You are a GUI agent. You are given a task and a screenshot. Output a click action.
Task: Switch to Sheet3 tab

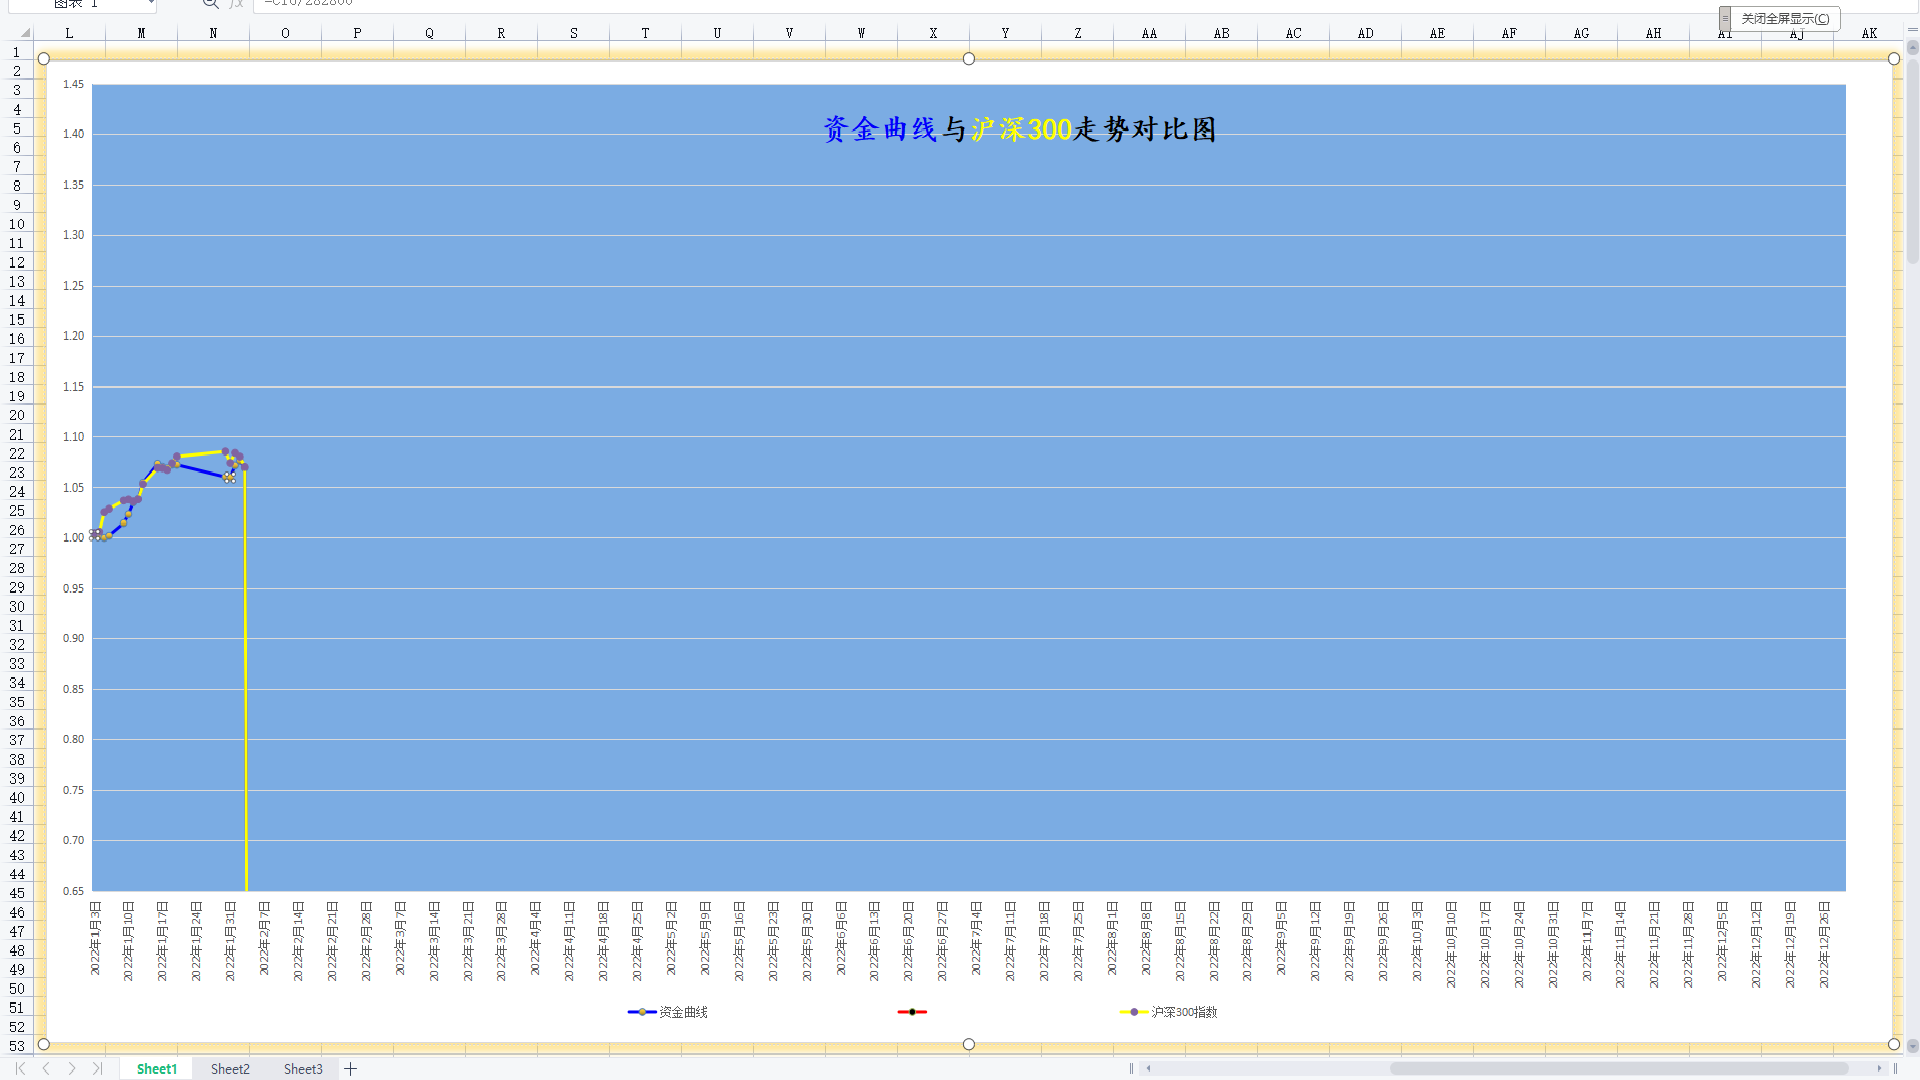click(303, 1069)
